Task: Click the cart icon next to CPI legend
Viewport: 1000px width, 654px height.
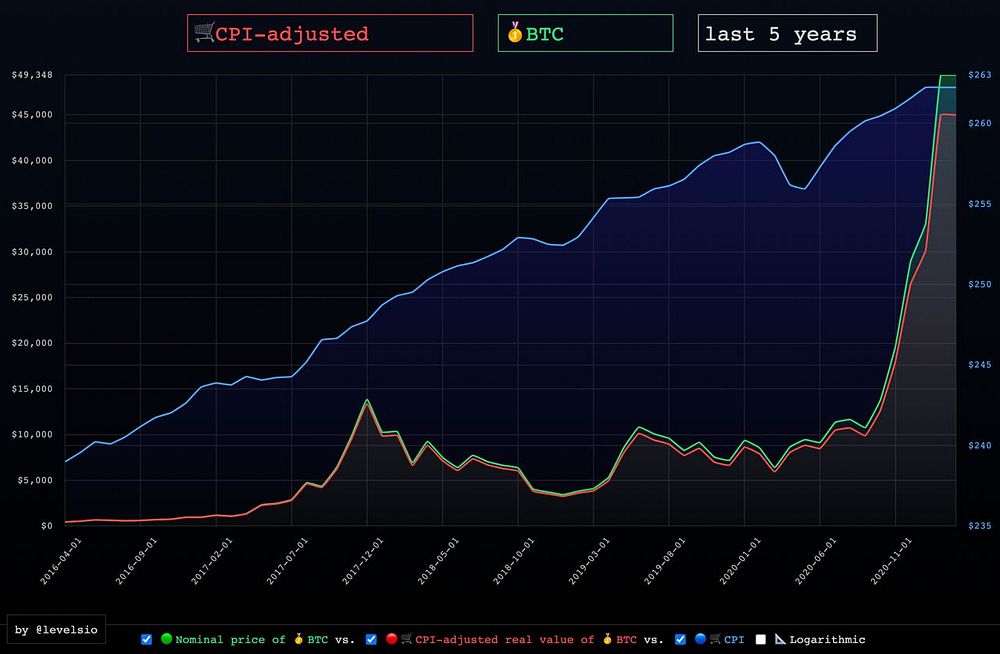Action: coord(715,639)
